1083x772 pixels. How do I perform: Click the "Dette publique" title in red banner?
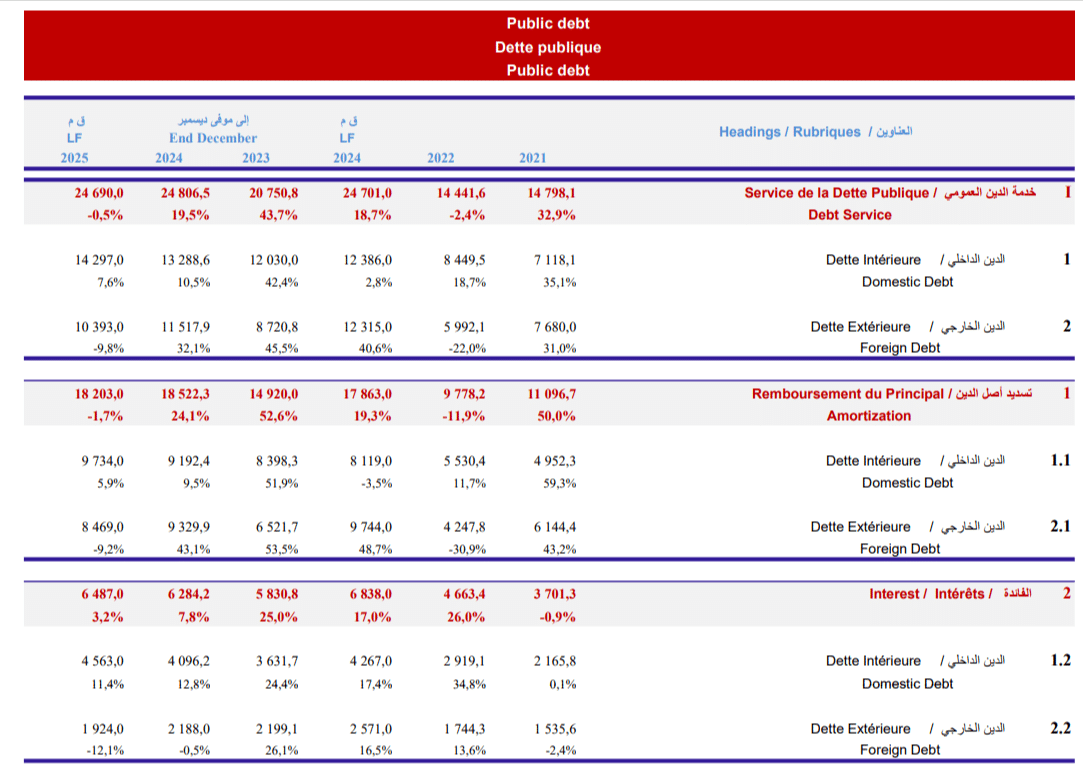(x=547, y=47)
